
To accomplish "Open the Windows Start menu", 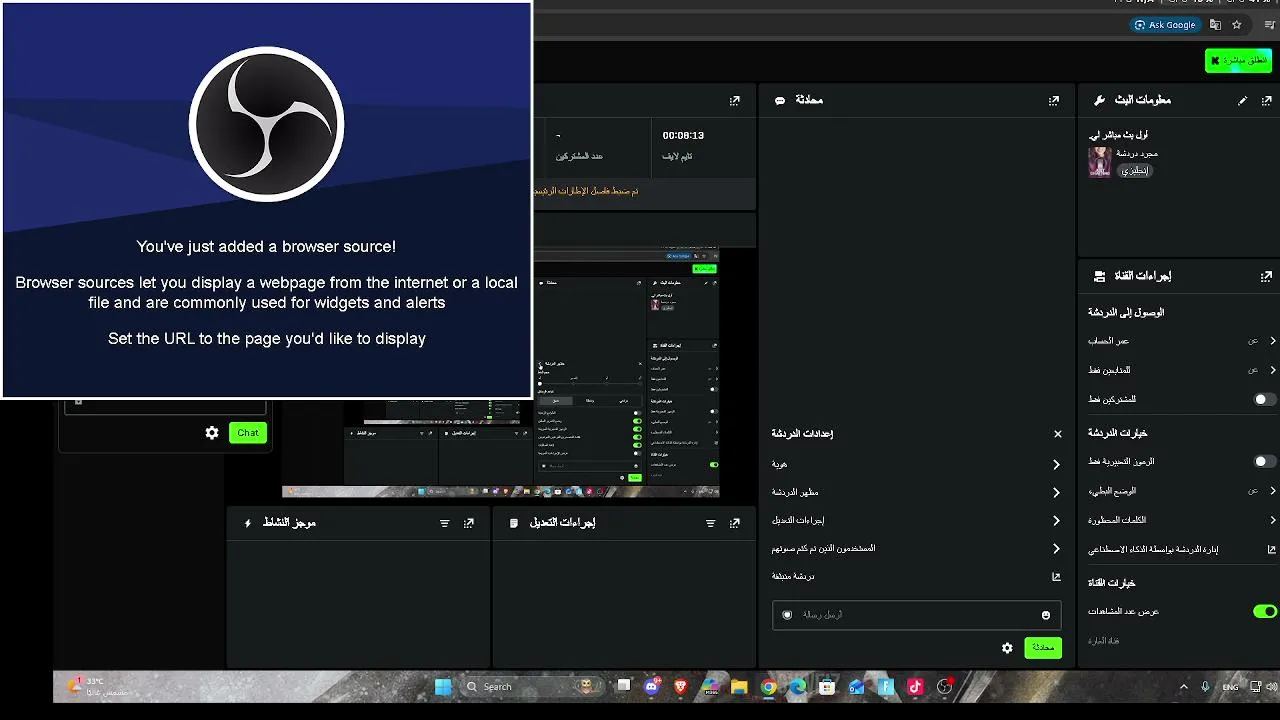I will coord(443,687).
